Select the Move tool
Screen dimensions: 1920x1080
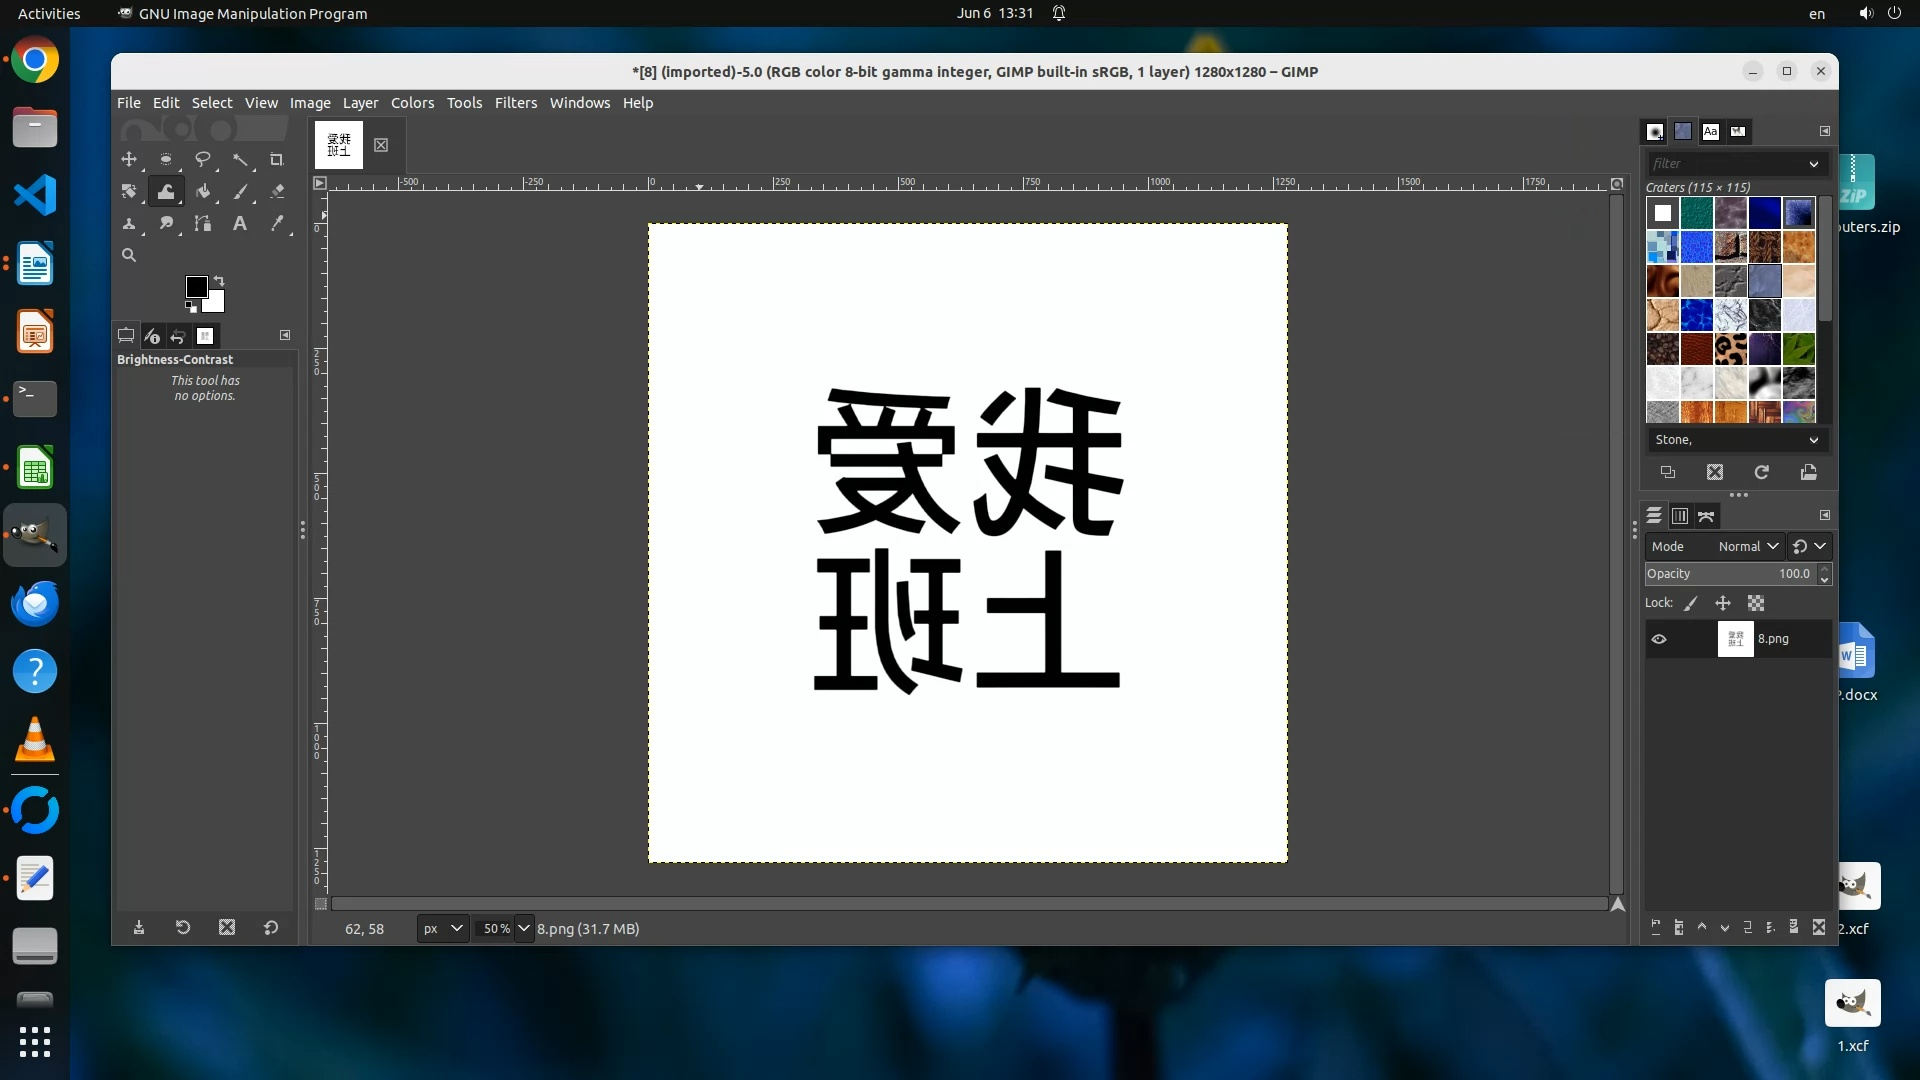[129, 160]
